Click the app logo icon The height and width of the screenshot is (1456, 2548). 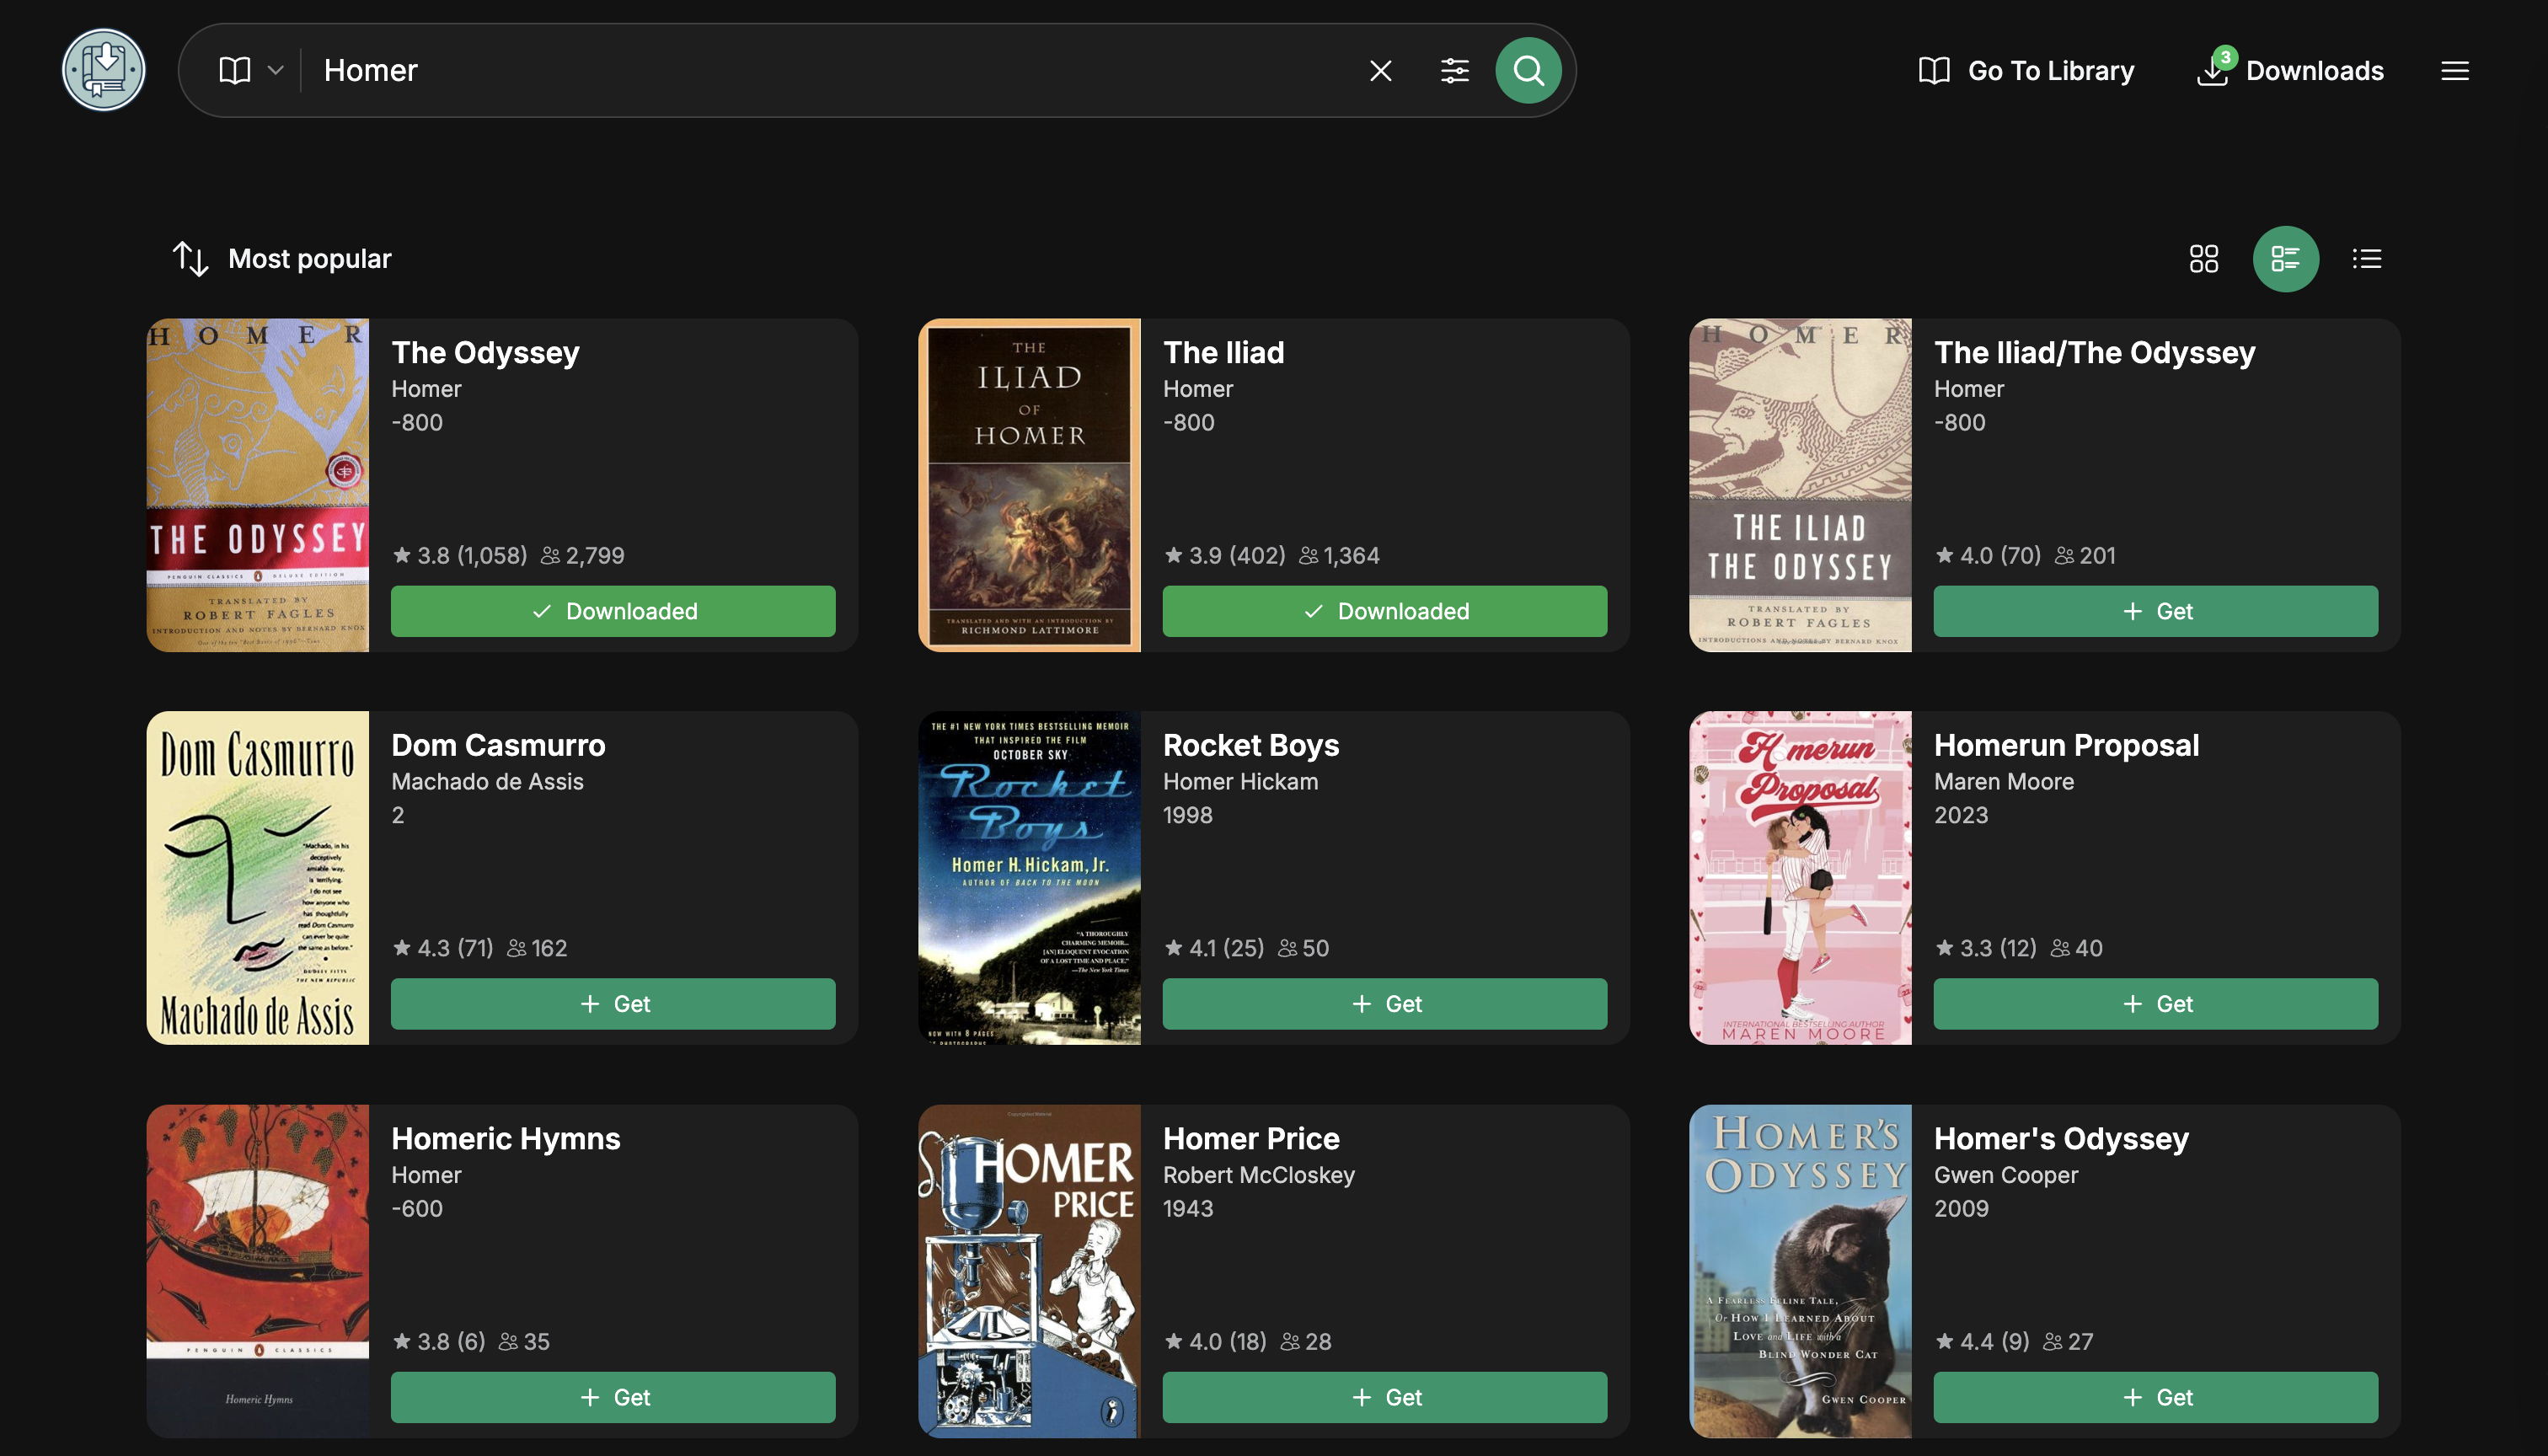(x=103, y=69)
